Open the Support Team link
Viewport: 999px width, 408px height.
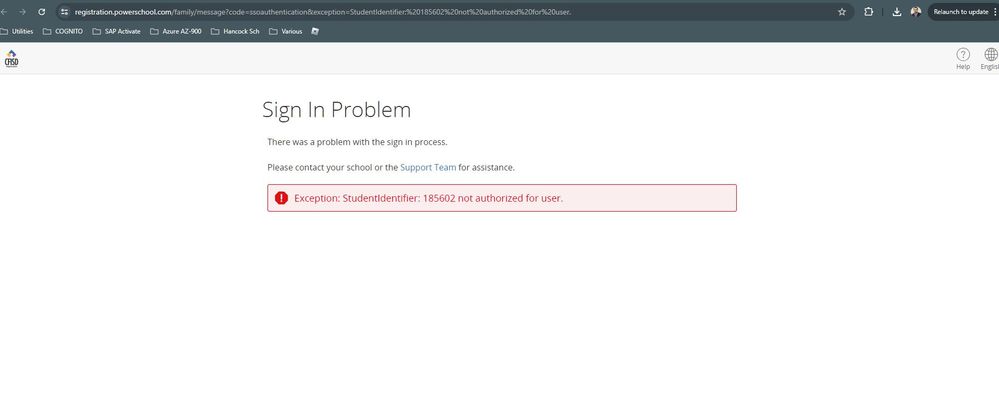tap(428, 167)
